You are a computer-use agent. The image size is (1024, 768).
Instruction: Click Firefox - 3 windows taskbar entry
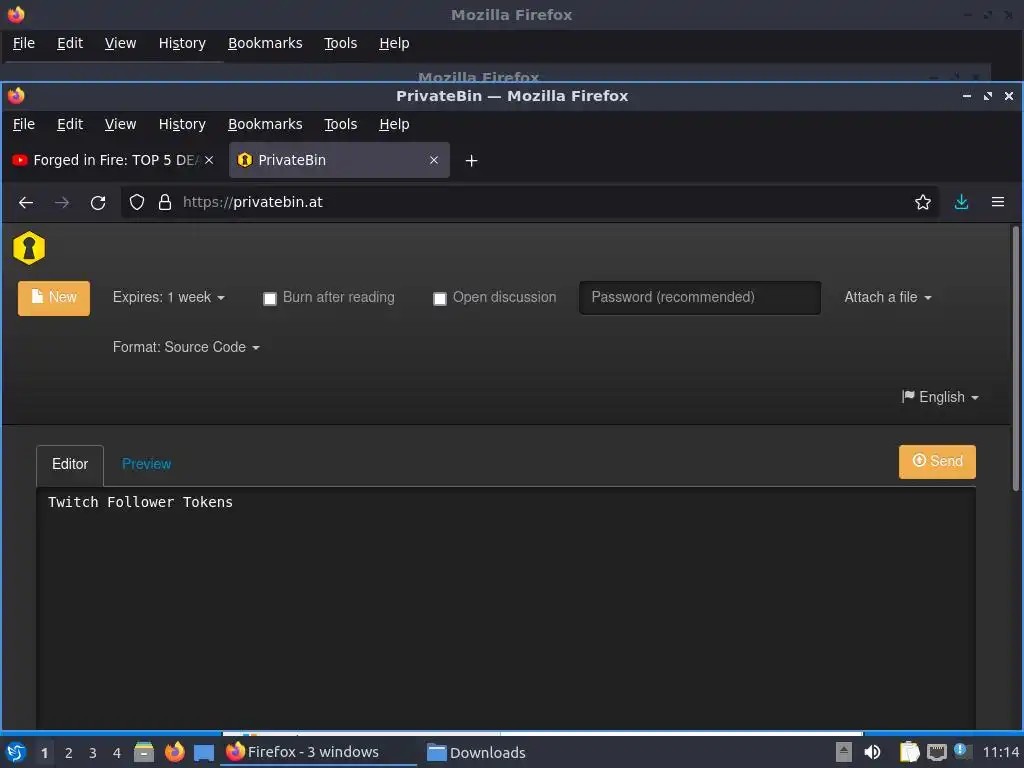(319, 752)
